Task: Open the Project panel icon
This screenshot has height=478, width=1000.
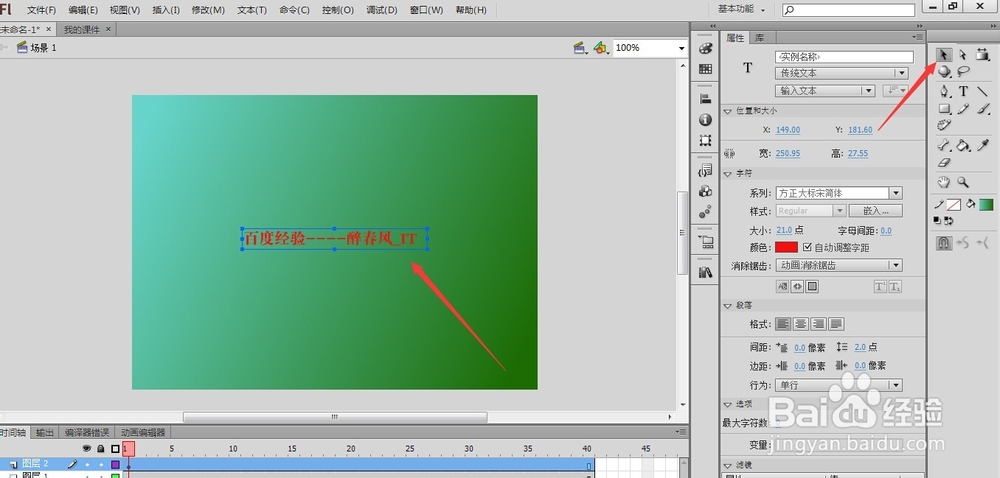Action: click(705, 242)
